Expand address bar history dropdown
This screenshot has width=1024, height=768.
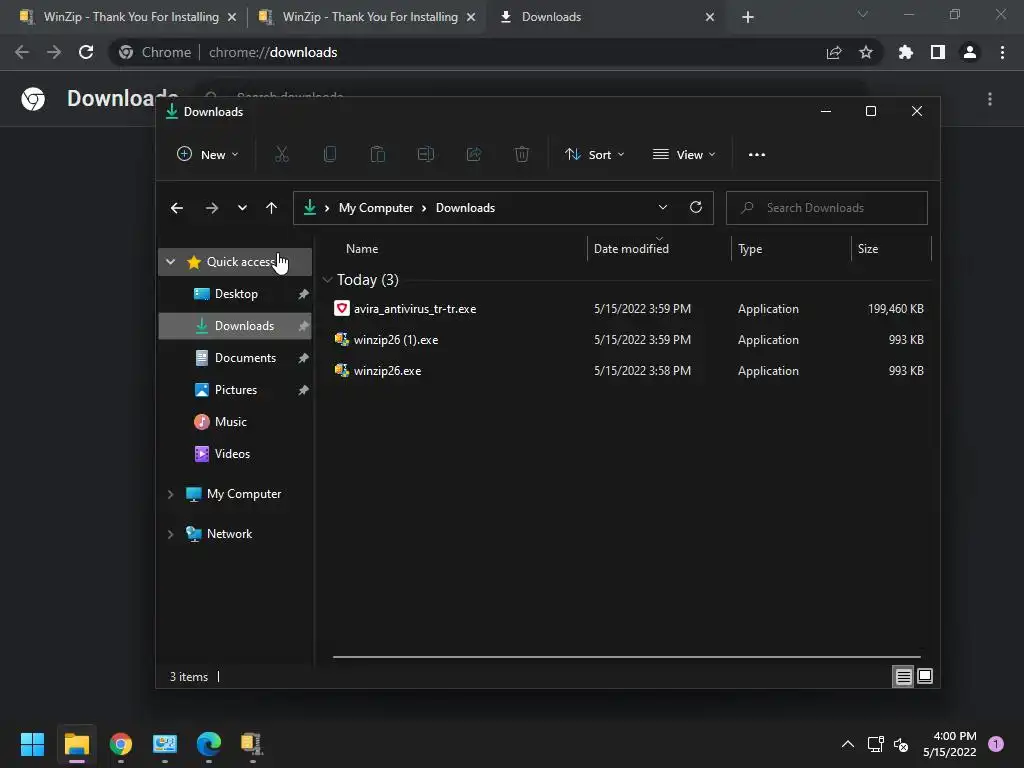663,207
